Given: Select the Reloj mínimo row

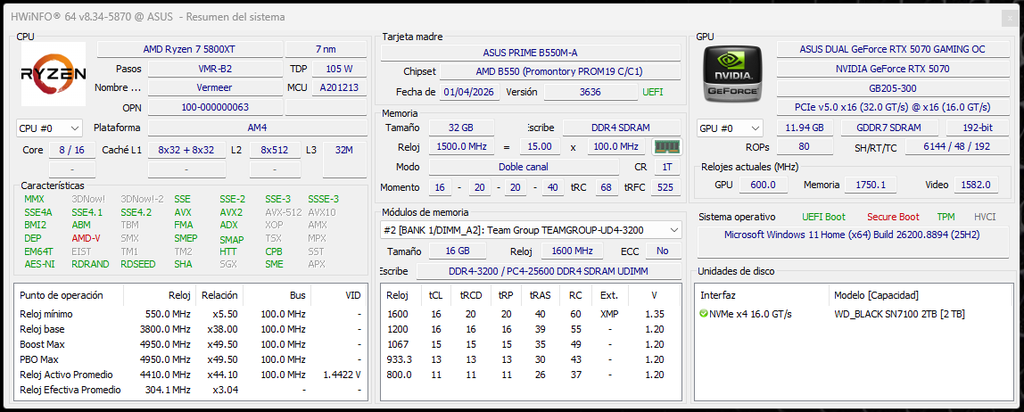Looking at the screenshot, I should [x=190, y=314].
